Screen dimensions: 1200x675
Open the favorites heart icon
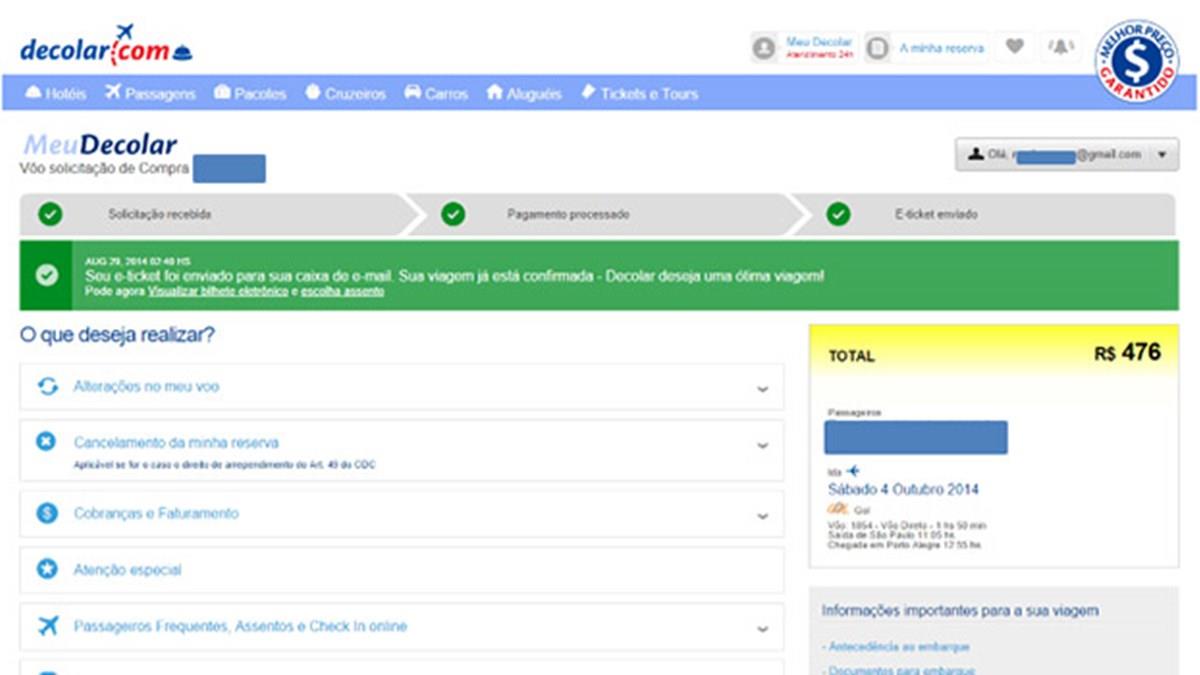[x=1014, y=46]
